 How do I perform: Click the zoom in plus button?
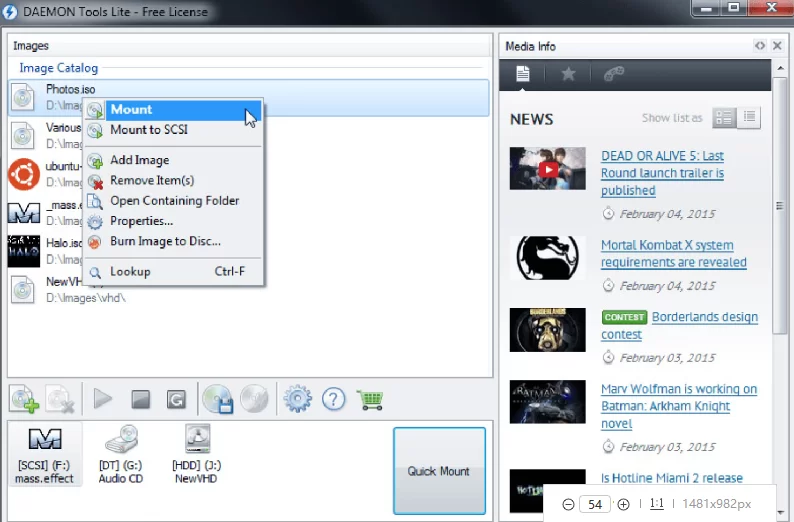[623, 504]
